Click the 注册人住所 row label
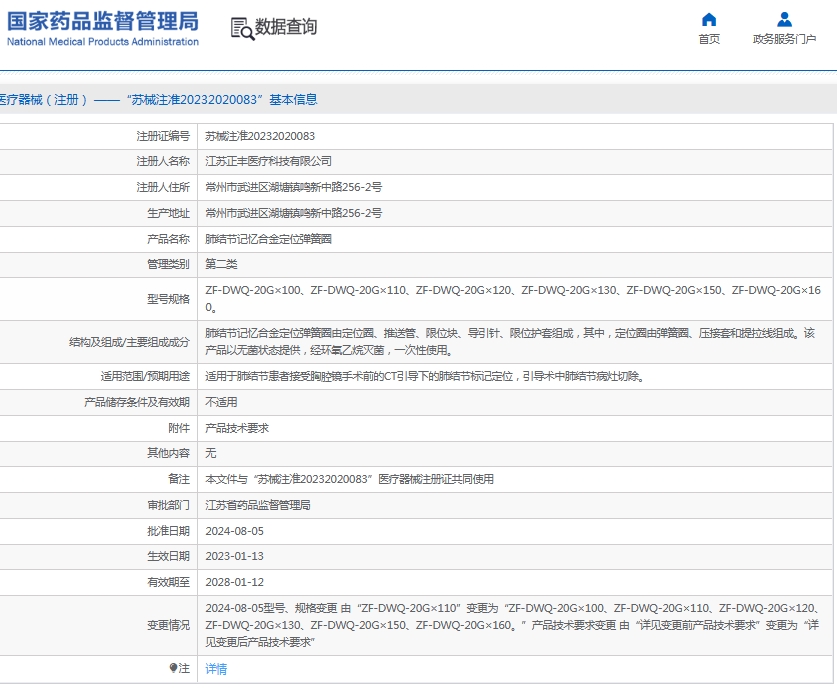 [163, 187]
